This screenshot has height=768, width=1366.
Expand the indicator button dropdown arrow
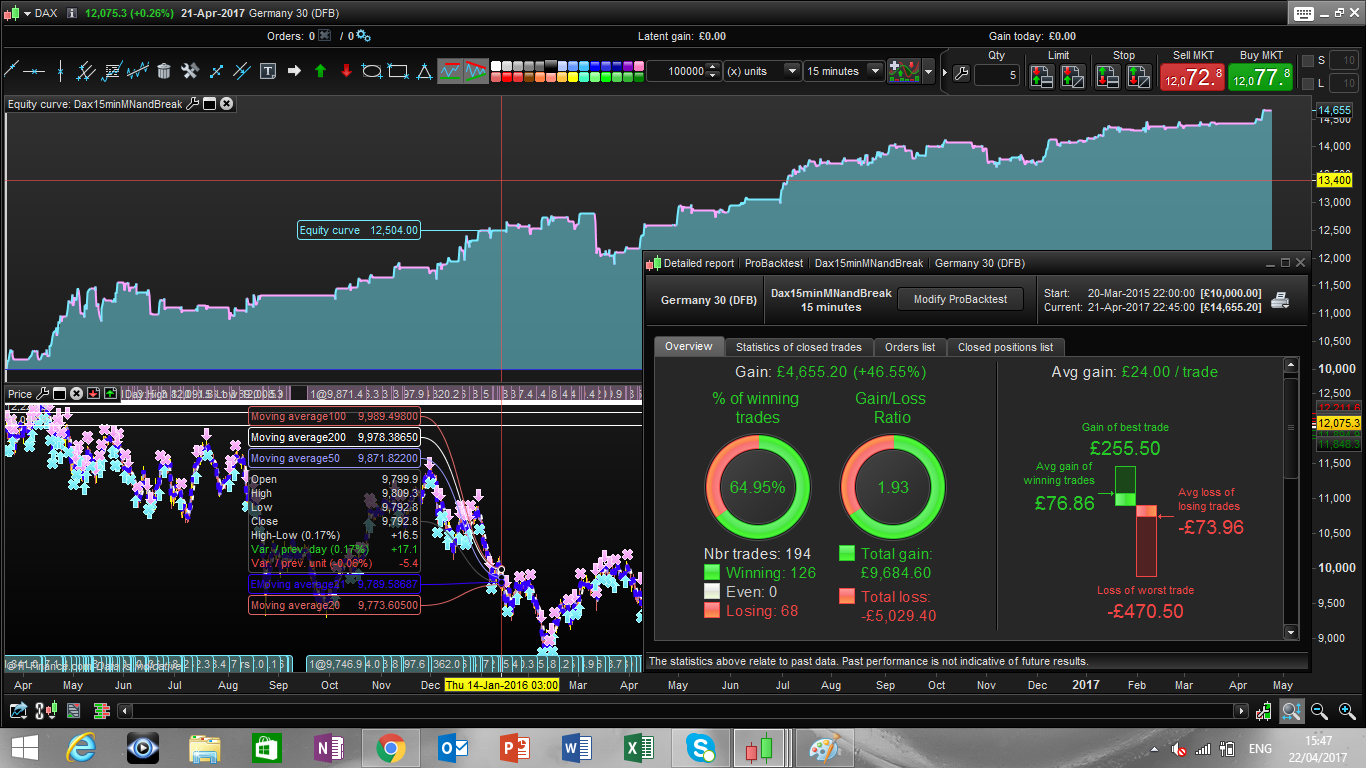point(929,71)
